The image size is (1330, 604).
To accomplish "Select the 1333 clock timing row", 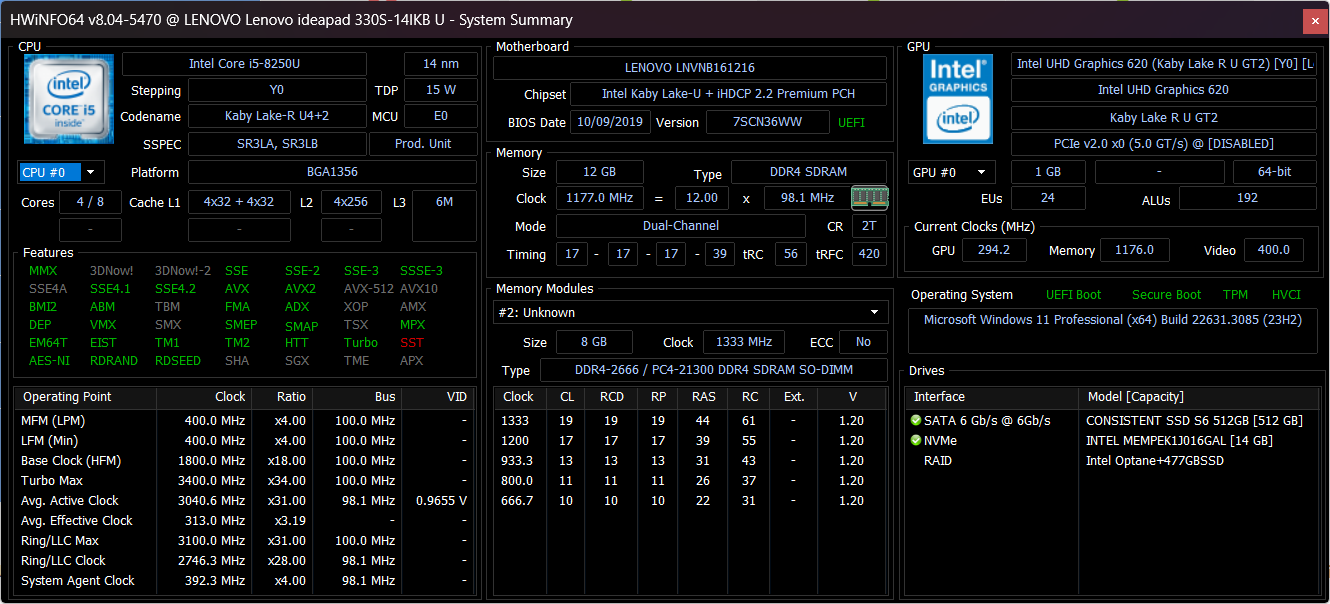I will pos(690,421).
